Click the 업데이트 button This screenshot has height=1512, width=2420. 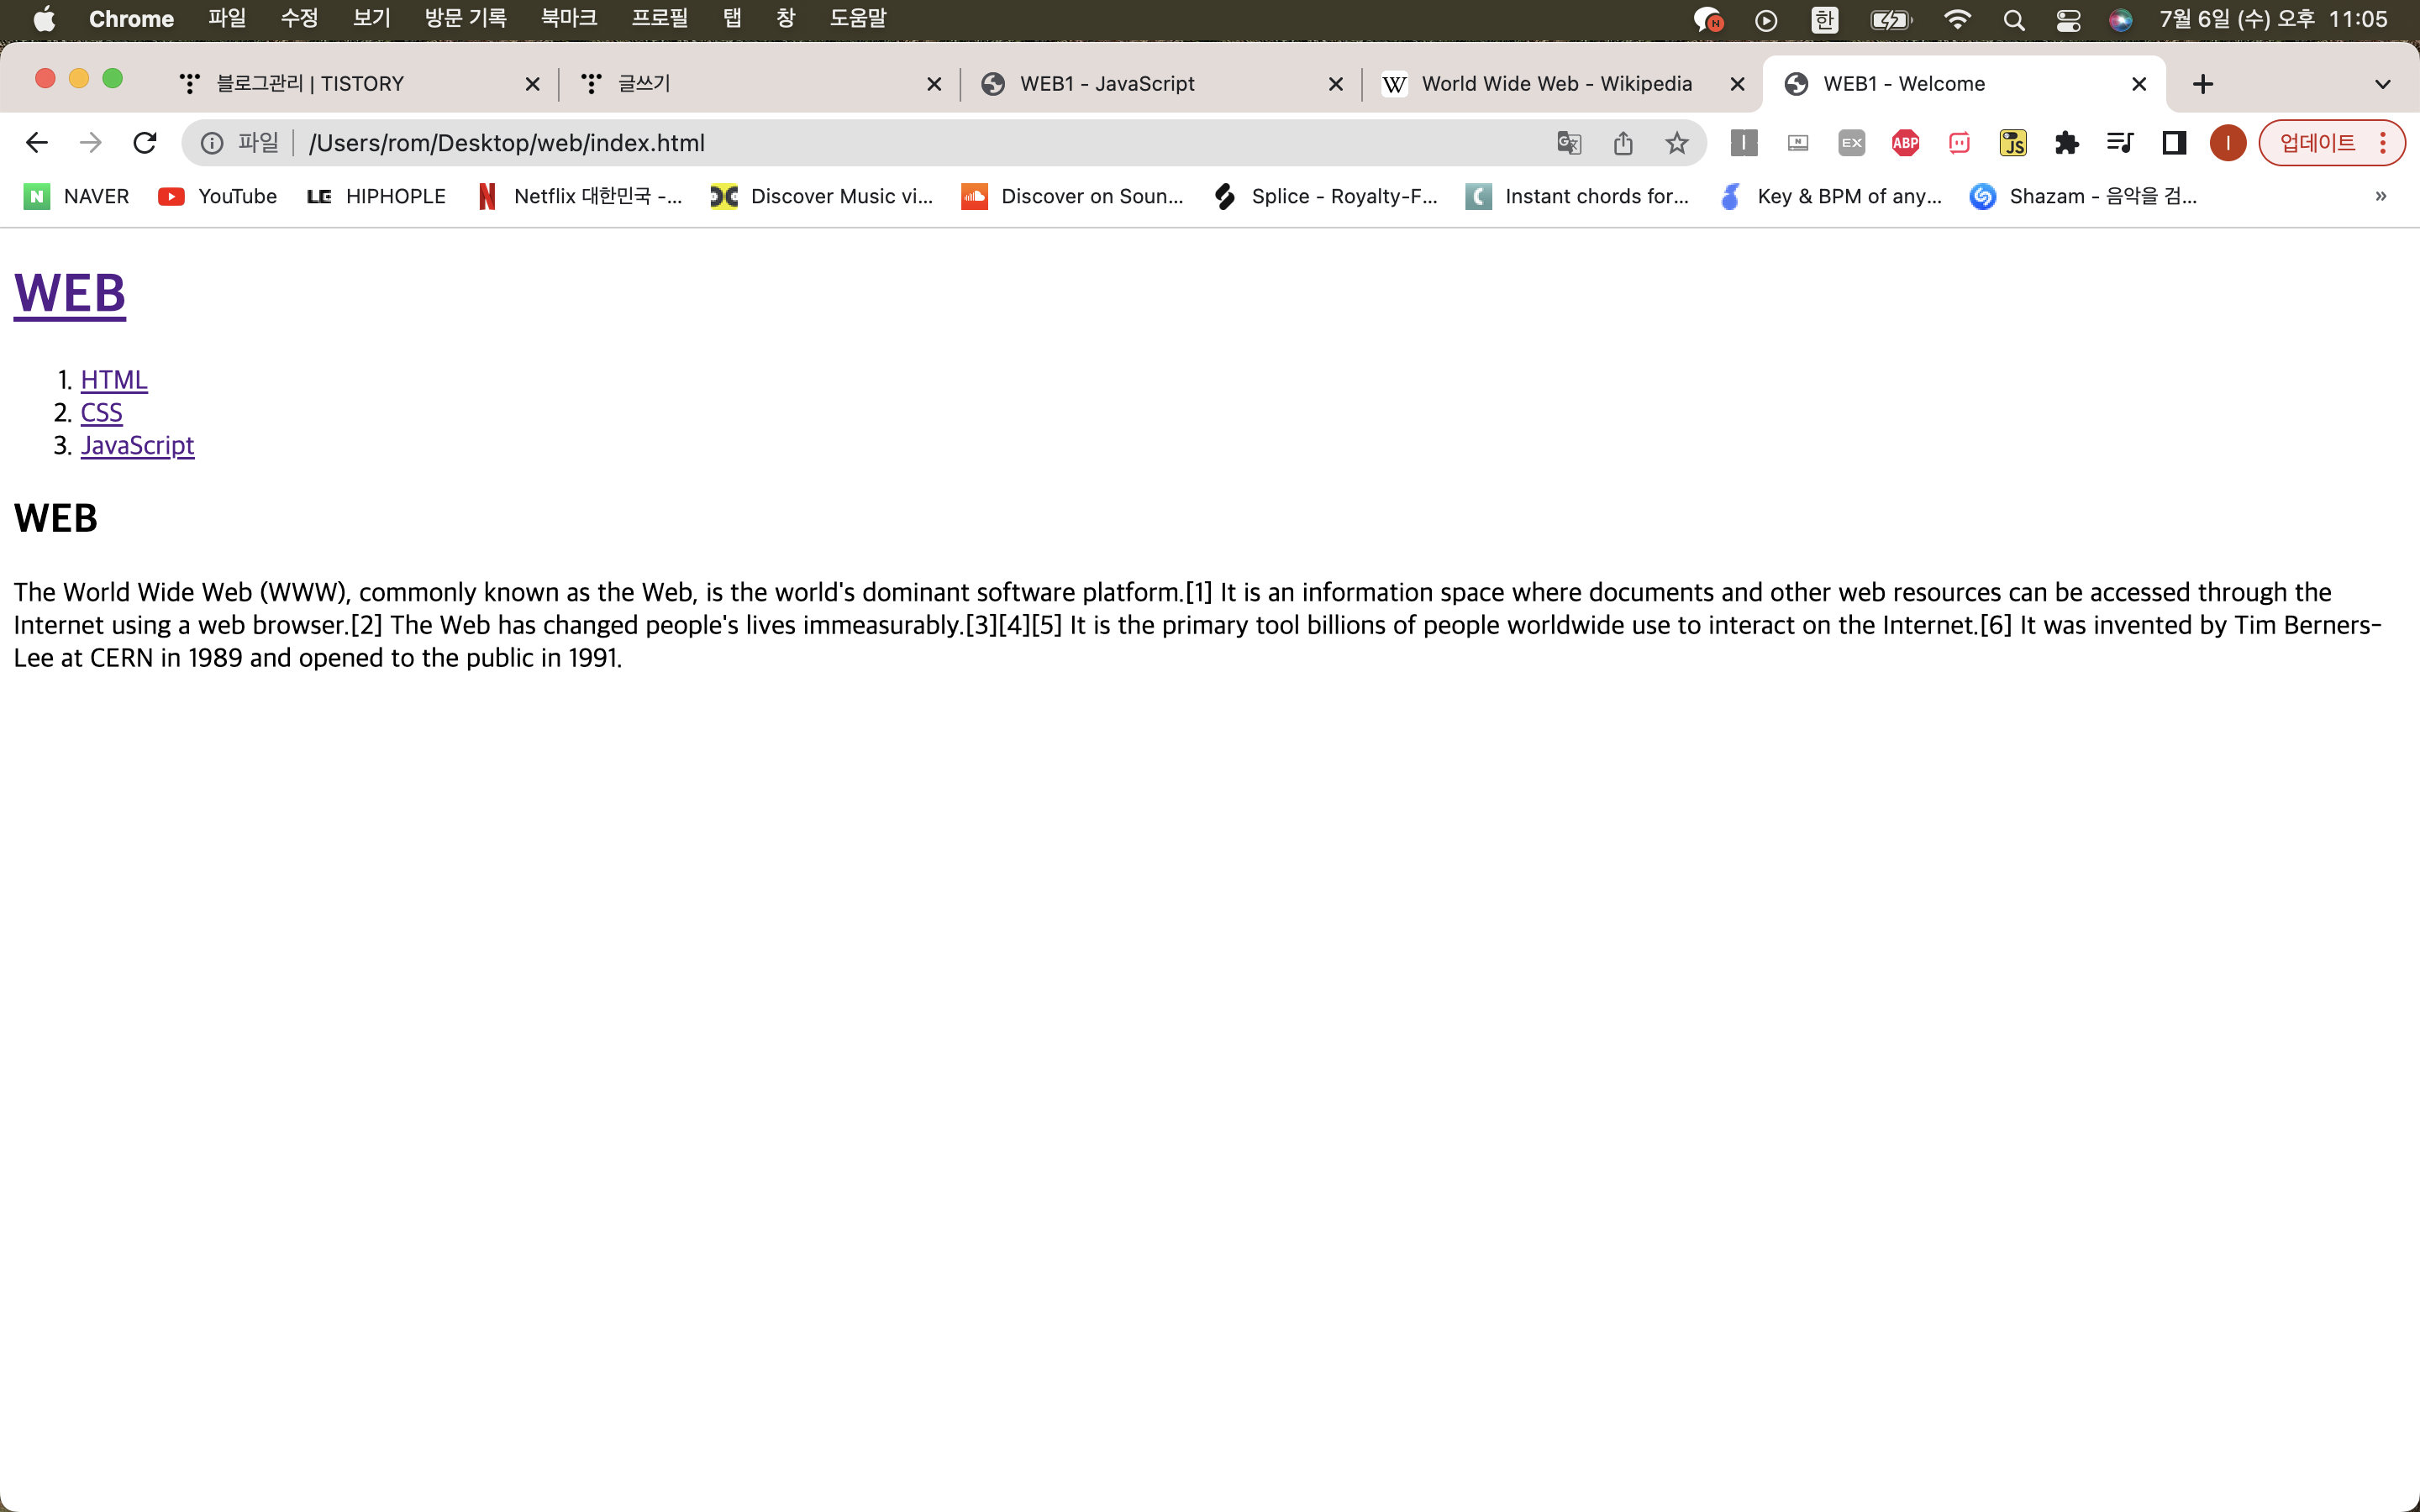tap(2316, 143)
